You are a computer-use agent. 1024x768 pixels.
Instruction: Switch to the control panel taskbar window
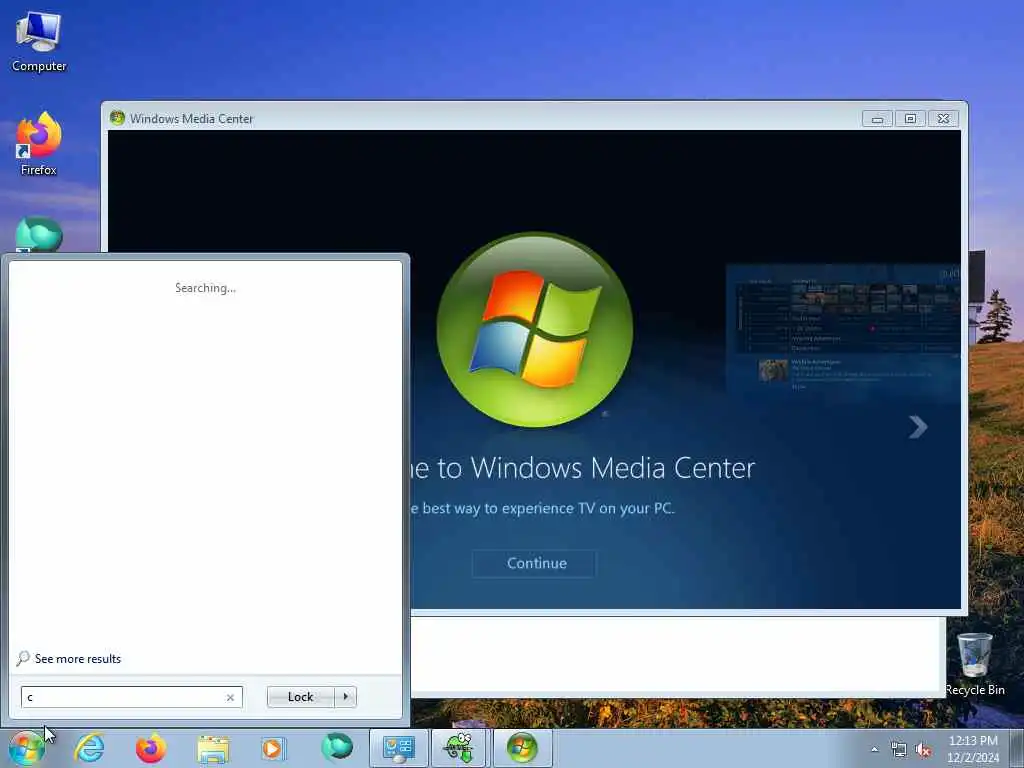pos(398,748)
